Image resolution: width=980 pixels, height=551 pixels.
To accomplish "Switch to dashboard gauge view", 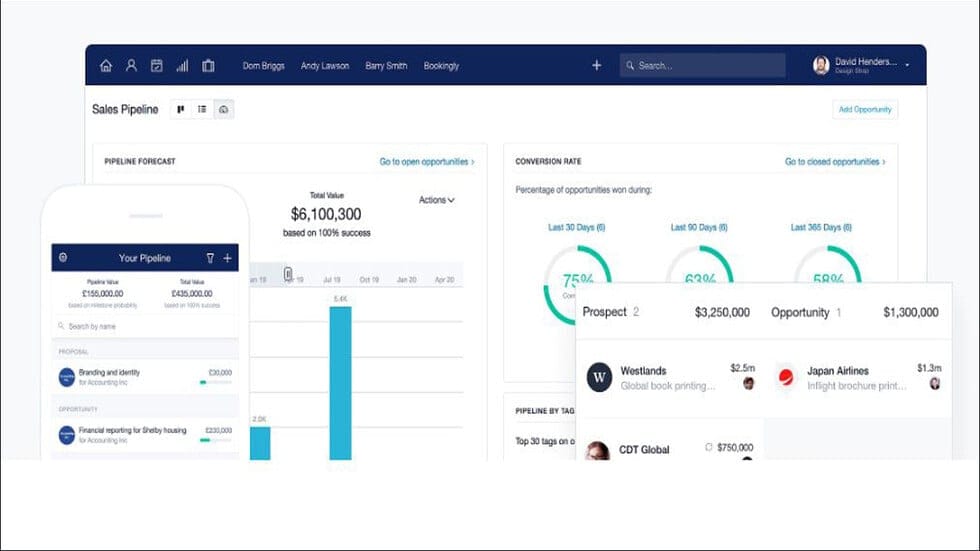I will click(x=223, y=109).
